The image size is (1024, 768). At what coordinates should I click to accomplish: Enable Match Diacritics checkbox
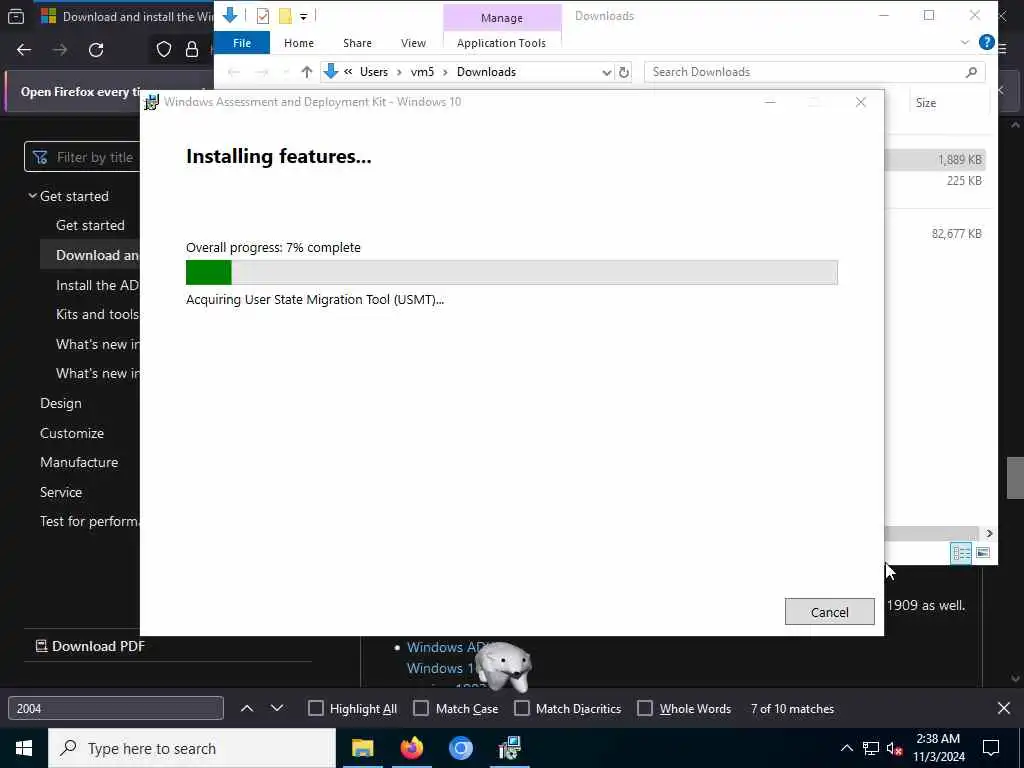(522, 709)
